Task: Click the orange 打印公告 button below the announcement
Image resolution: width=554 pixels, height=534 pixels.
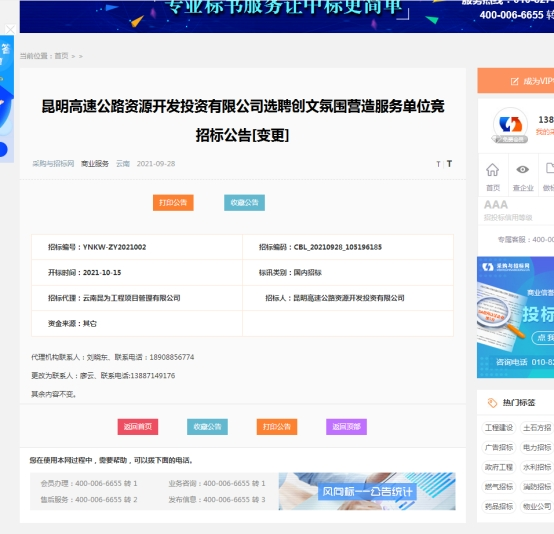Action: click(x=277, y=427)
